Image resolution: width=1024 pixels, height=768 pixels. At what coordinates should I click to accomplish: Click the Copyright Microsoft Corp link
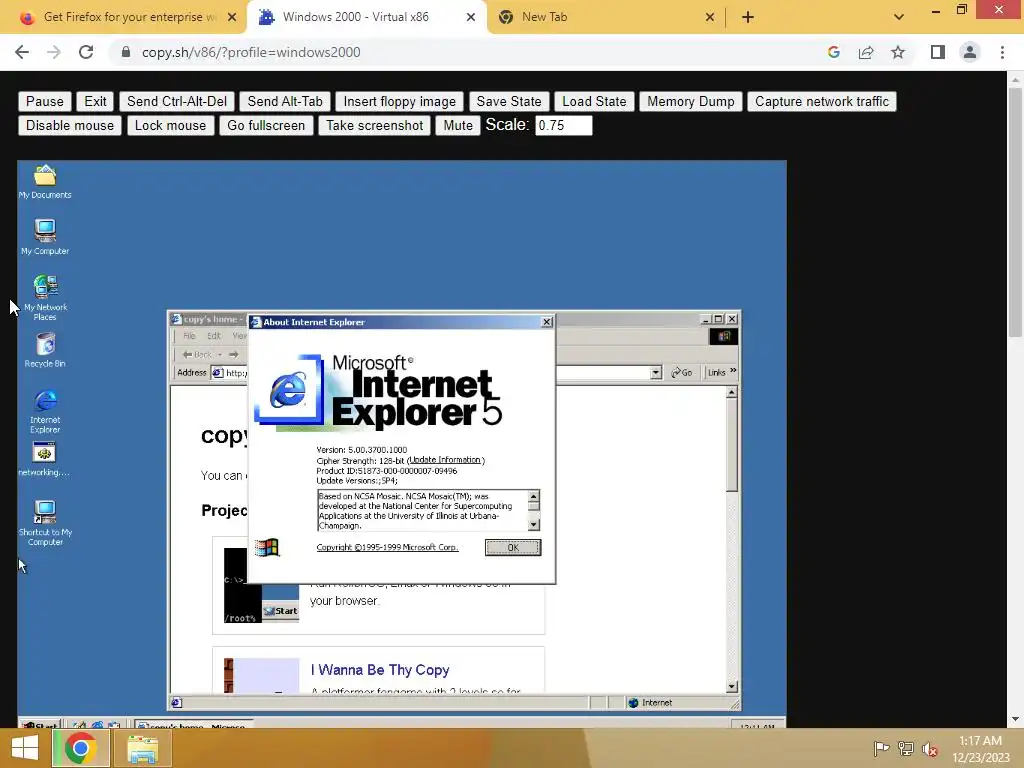[x=387, y=547]
